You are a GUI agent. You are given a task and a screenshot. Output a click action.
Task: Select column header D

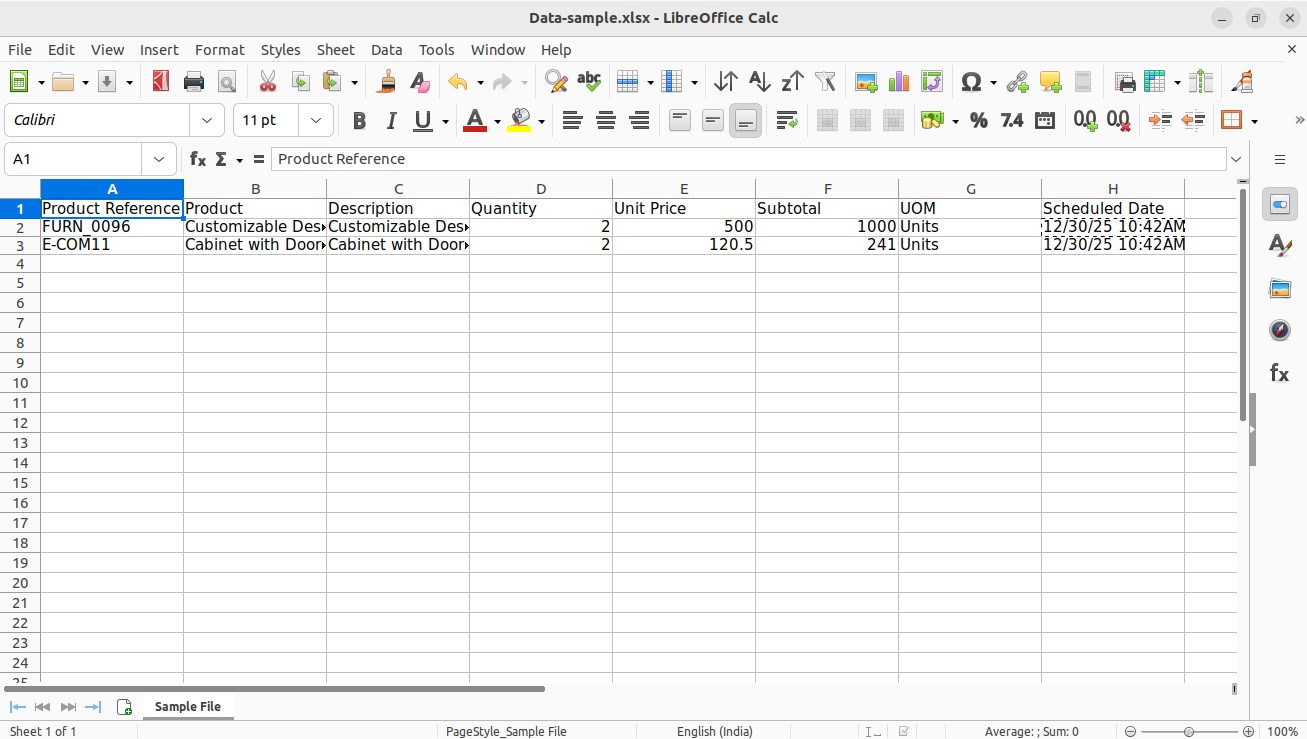click(541, 189)
